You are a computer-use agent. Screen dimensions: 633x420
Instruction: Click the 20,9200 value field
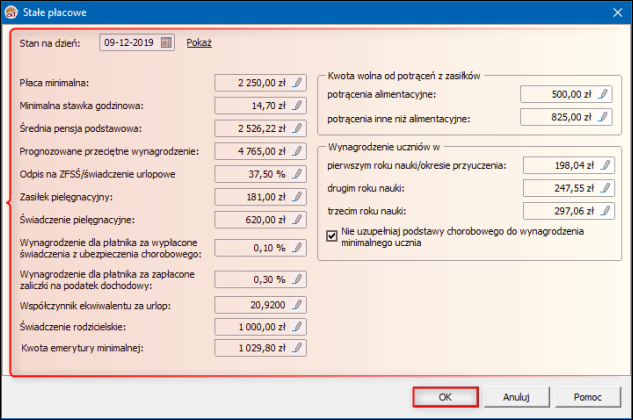pyautogui.click(x=260, y=304)
